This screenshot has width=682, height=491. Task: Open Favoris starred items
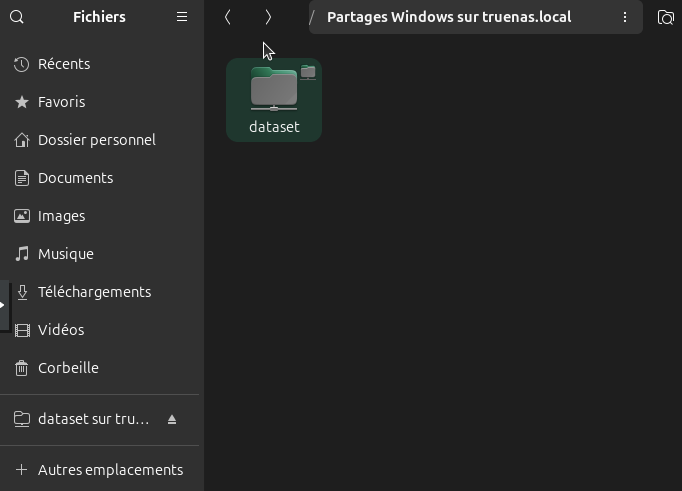point(61,102)
